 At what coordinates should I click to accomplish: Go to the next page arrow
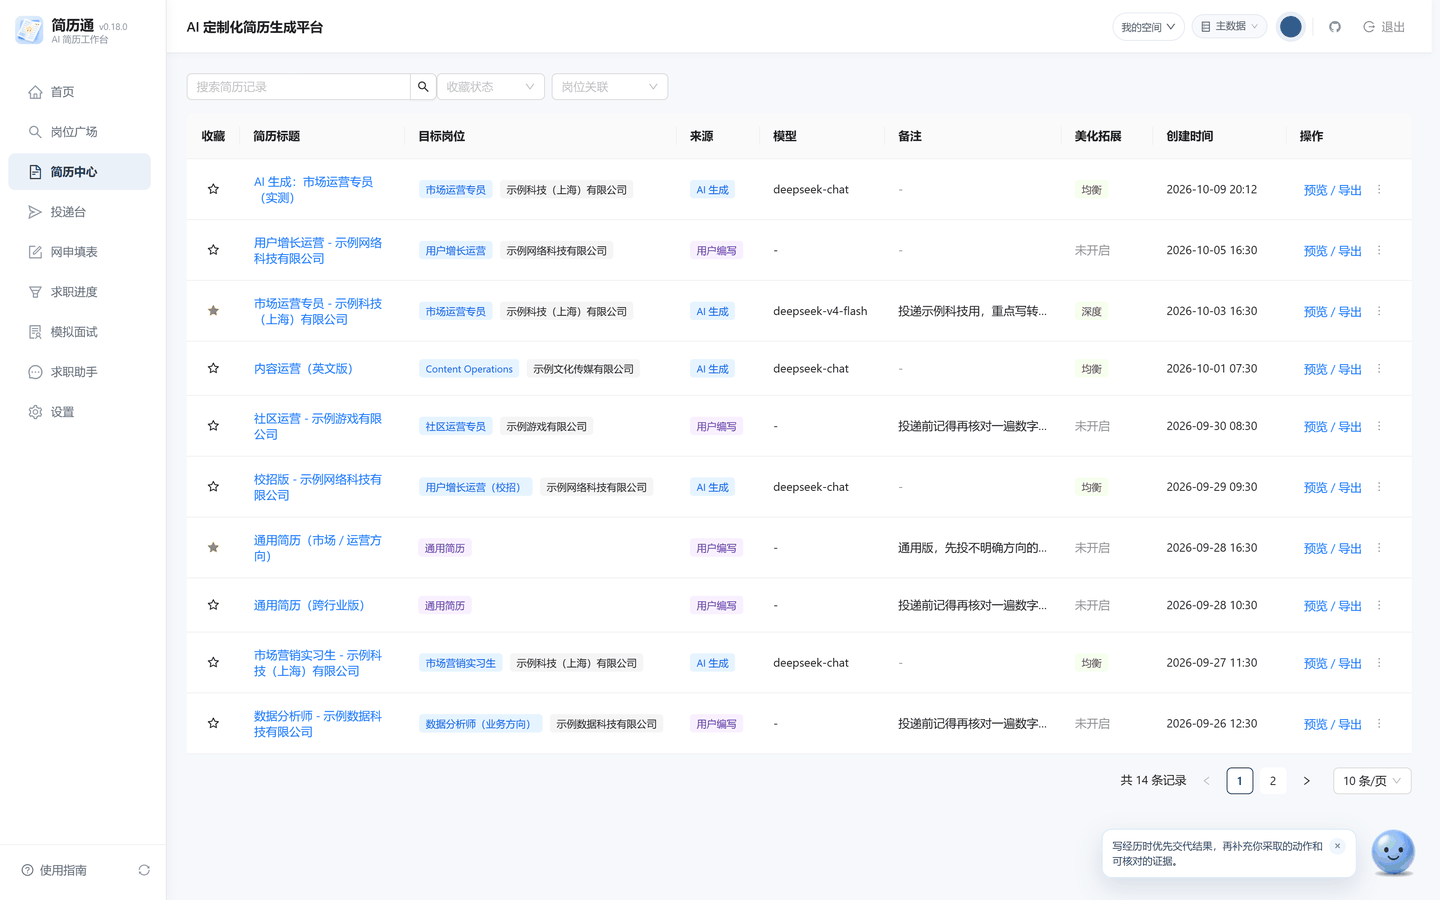click(1306, 781)
